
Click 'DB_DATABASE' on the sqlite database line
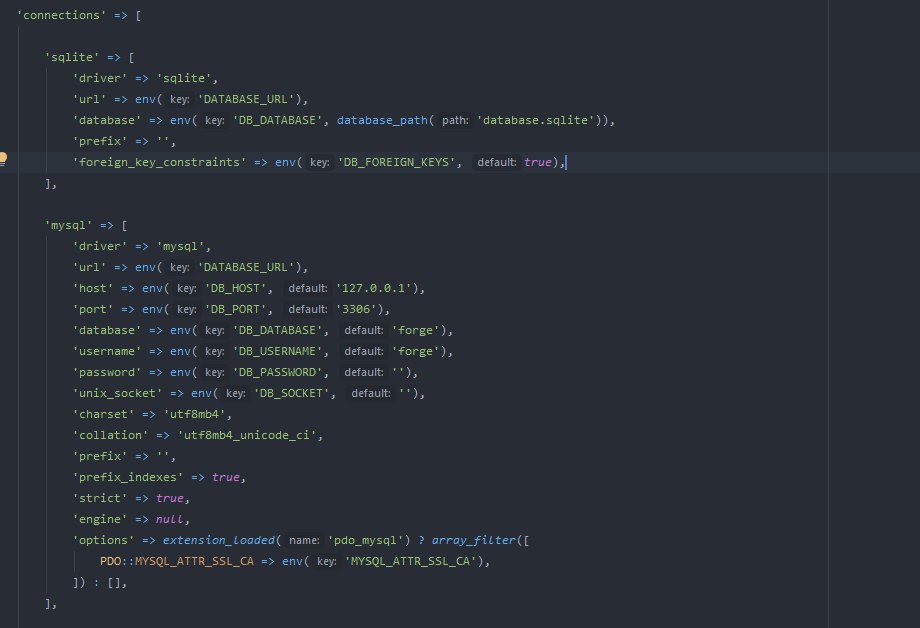tap(277, 120)
